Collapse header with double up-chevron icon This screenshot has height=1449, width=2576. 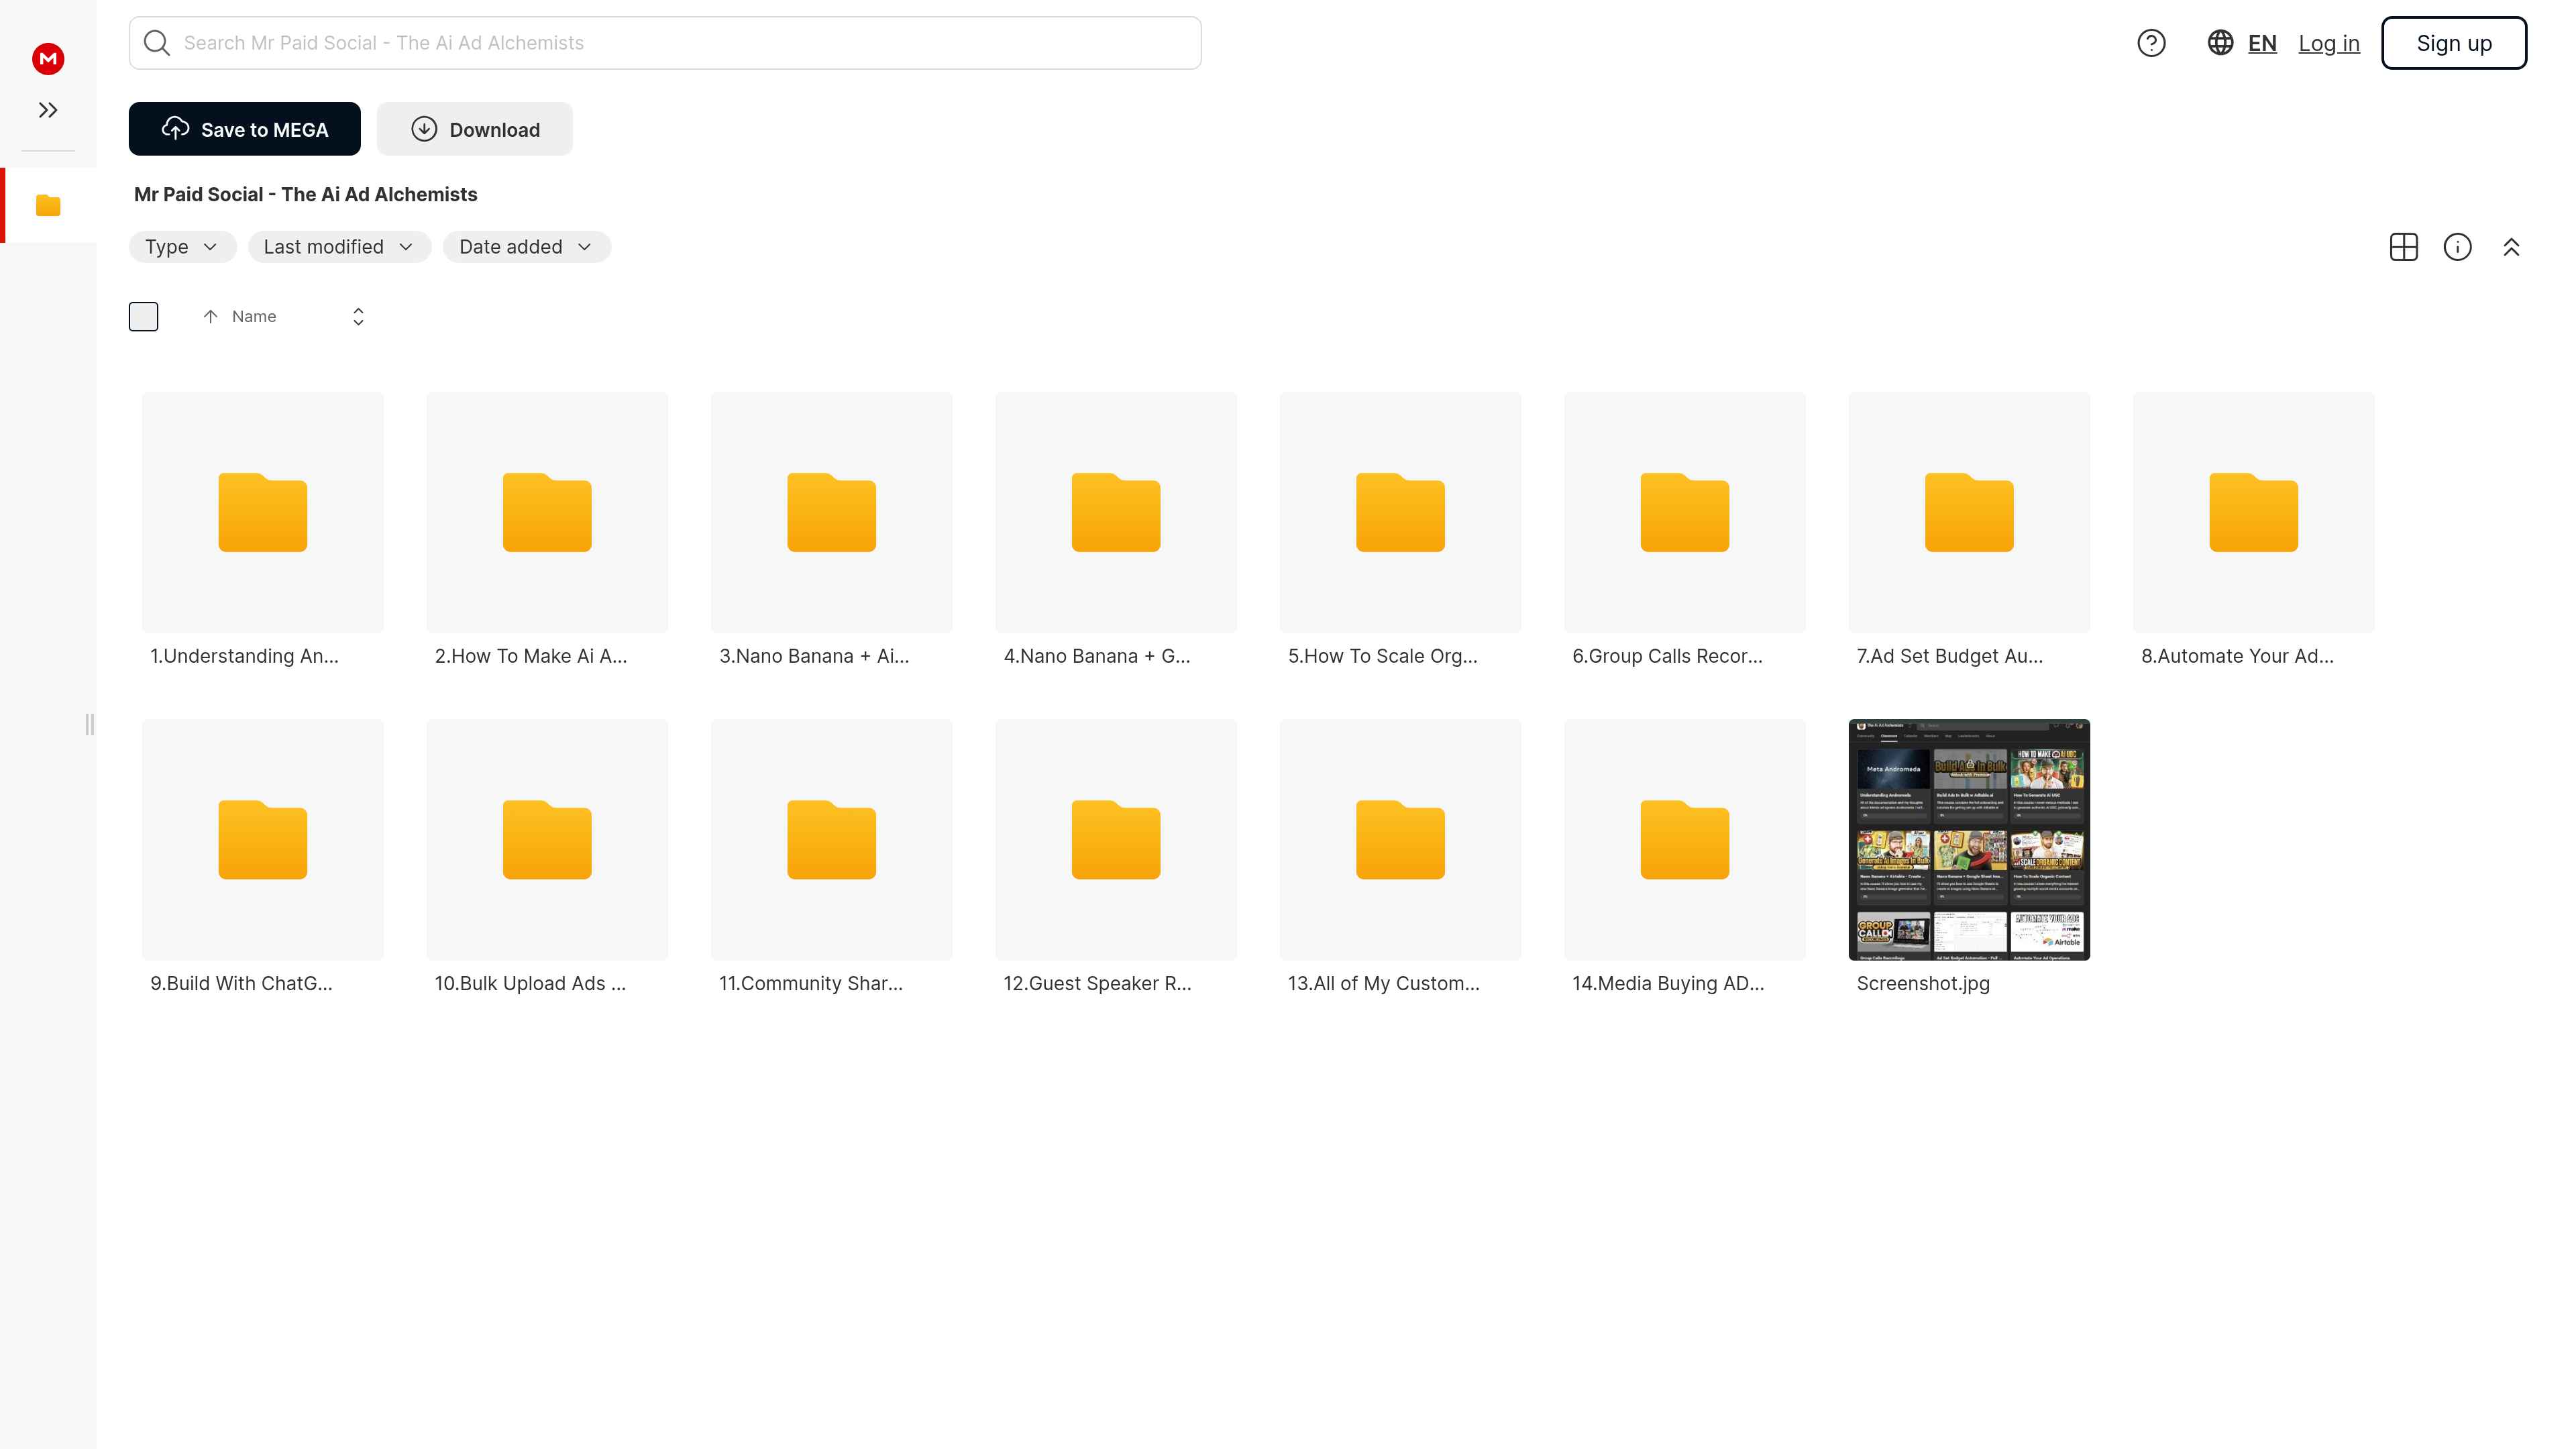pyautogui.click(x=2511, y=247)
